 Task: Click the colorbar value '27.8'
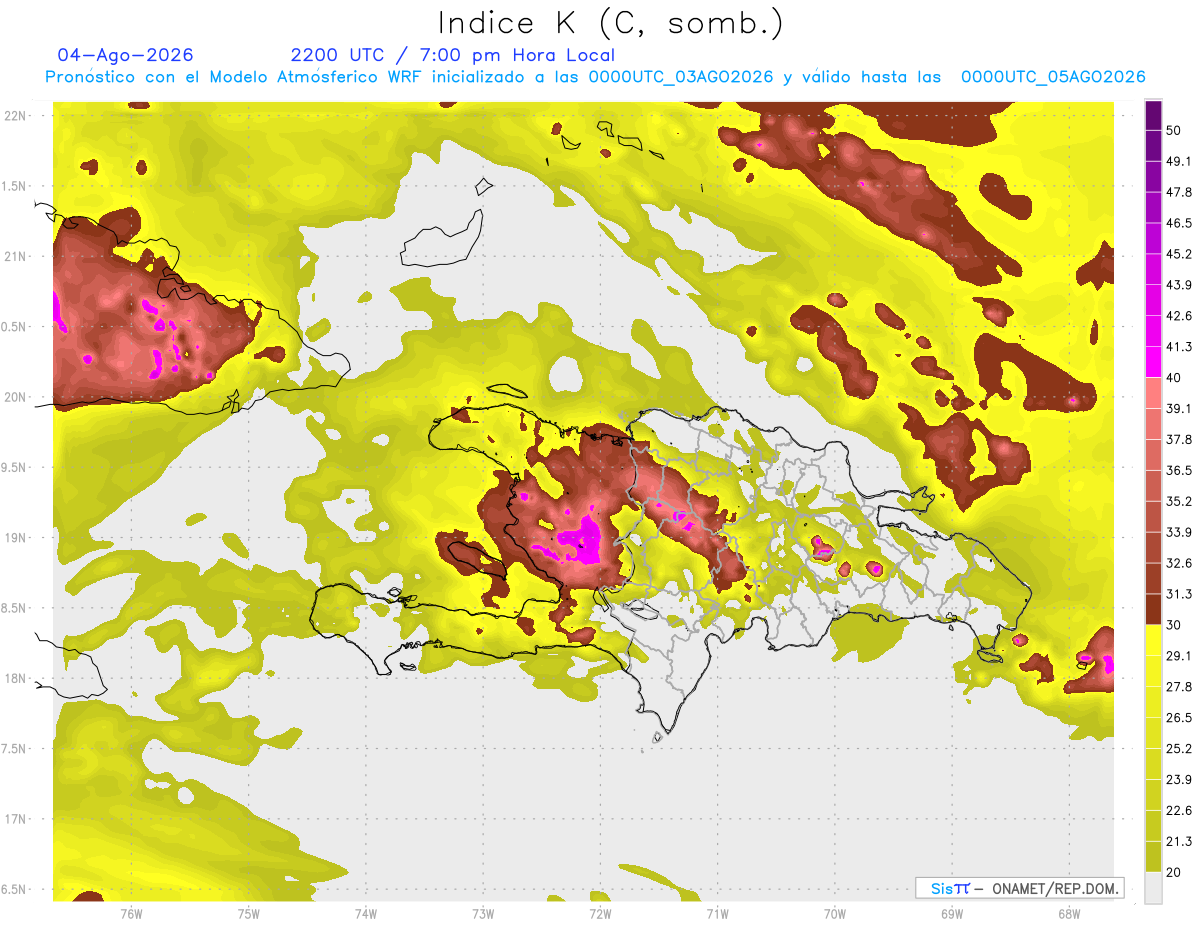[x=1179, y=686]
